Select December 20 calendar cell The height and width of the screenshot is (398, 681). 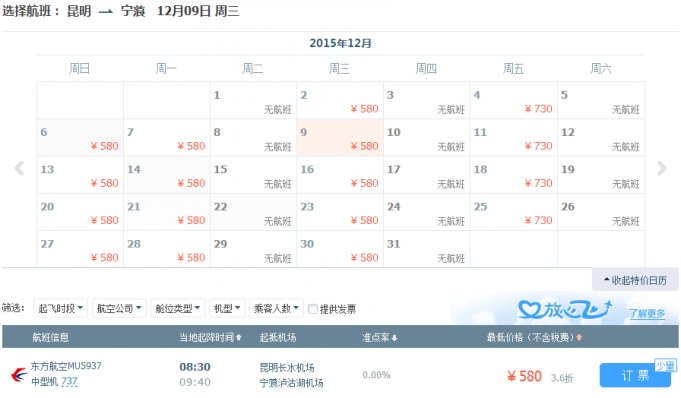pos(80,212)
